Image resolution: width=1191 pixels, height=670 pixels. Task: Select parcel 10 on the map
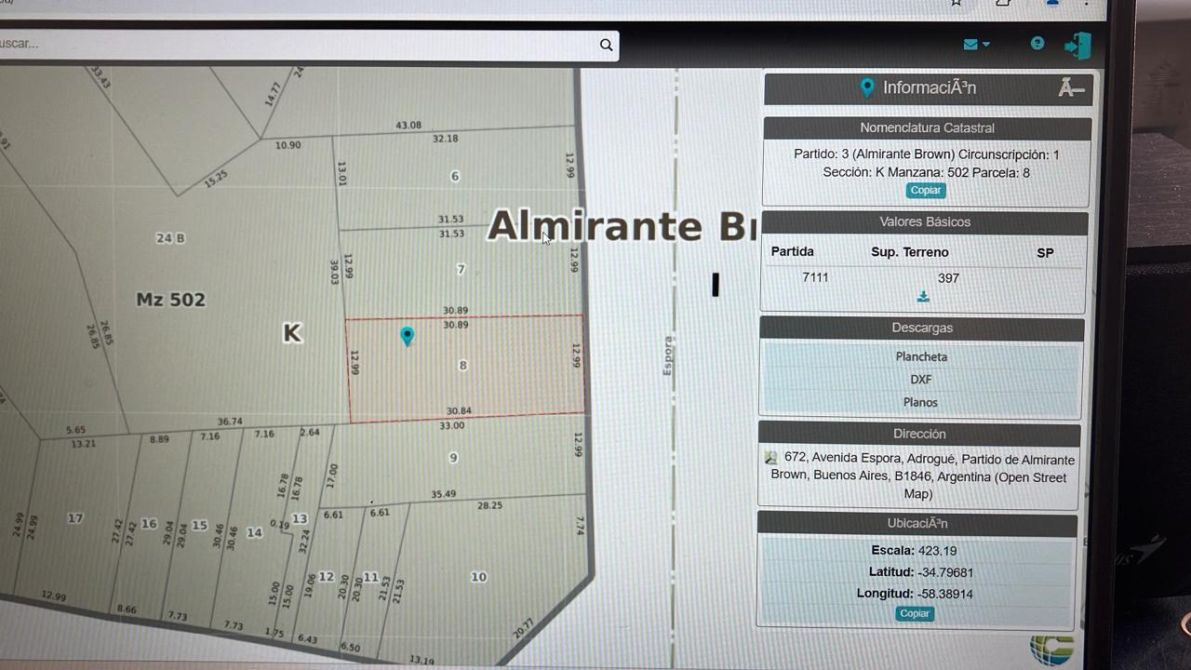coord(478,577)
